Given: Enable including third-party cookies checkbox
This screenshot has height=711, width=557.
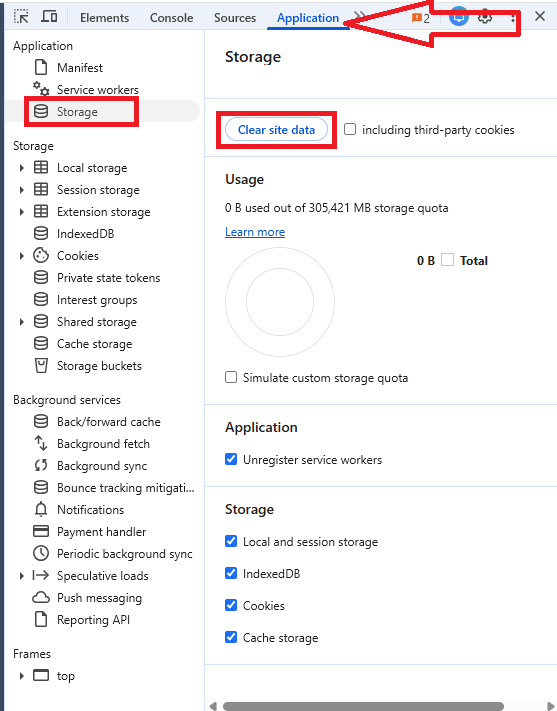Looking at the screenshot, I should click(350, 129).
